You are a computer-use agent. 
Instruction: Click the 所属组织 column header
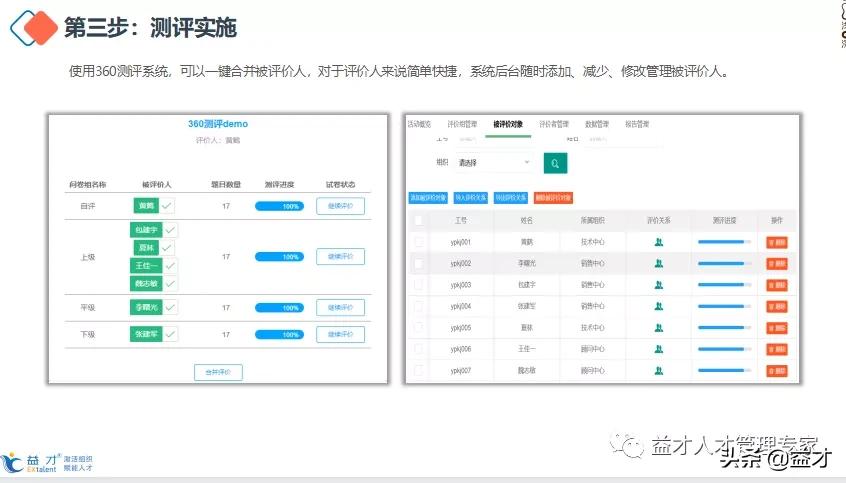(592, 220)
